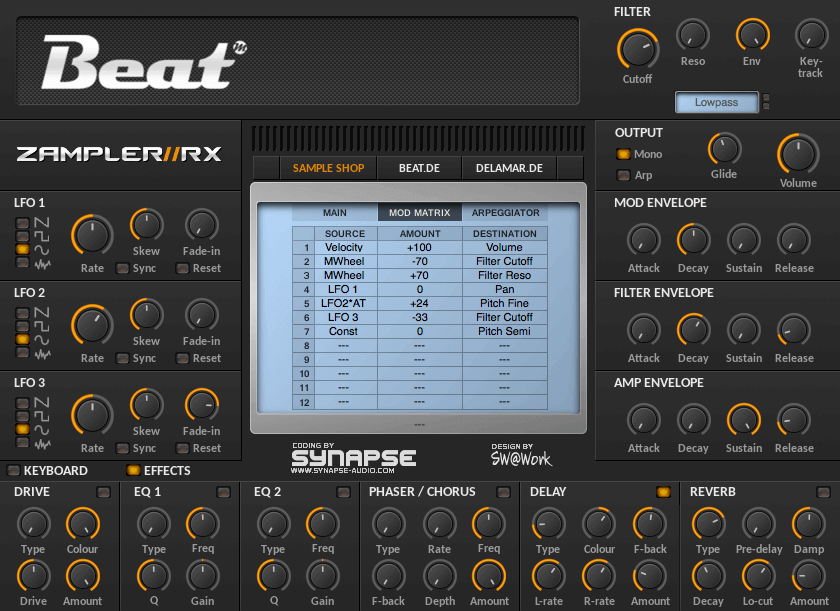Click the +24 amount in row 5

point(420,303)
